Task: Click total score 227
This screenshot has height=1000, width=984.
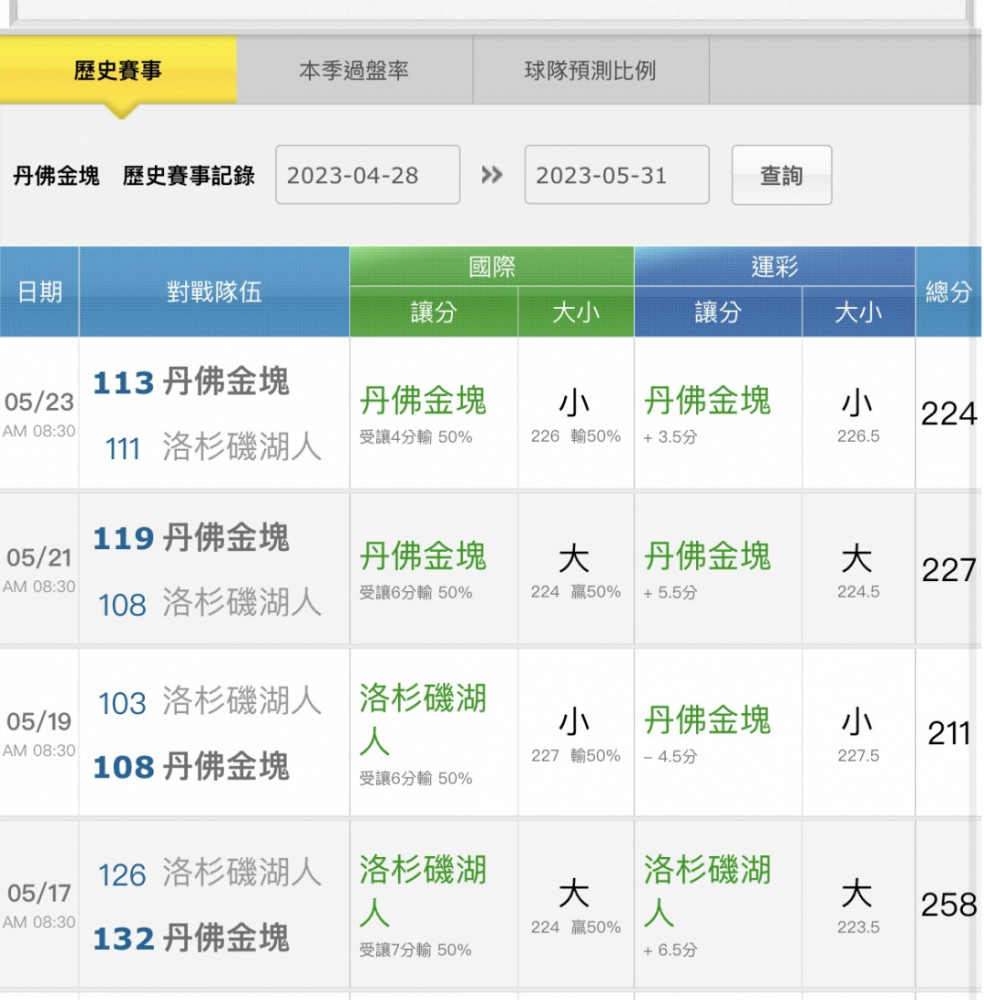Action: tap(948, 570)
